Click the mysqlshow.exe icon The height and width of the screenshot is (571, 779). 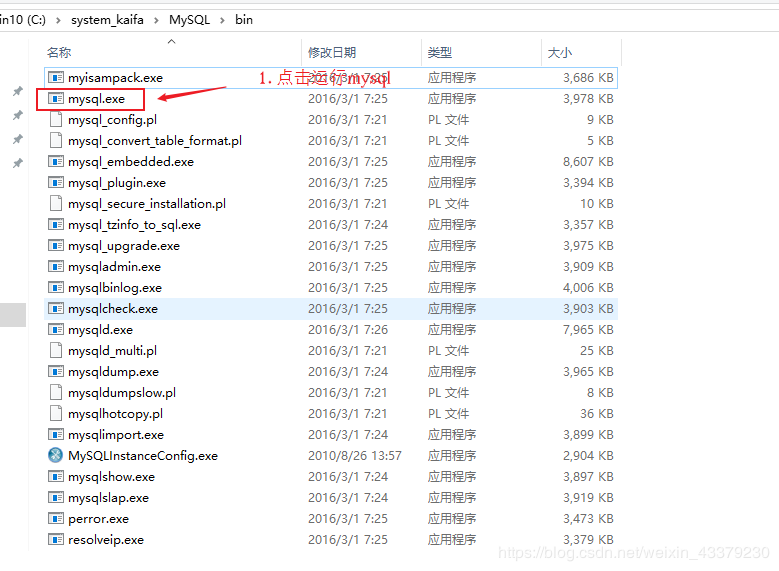pos(56,477)
